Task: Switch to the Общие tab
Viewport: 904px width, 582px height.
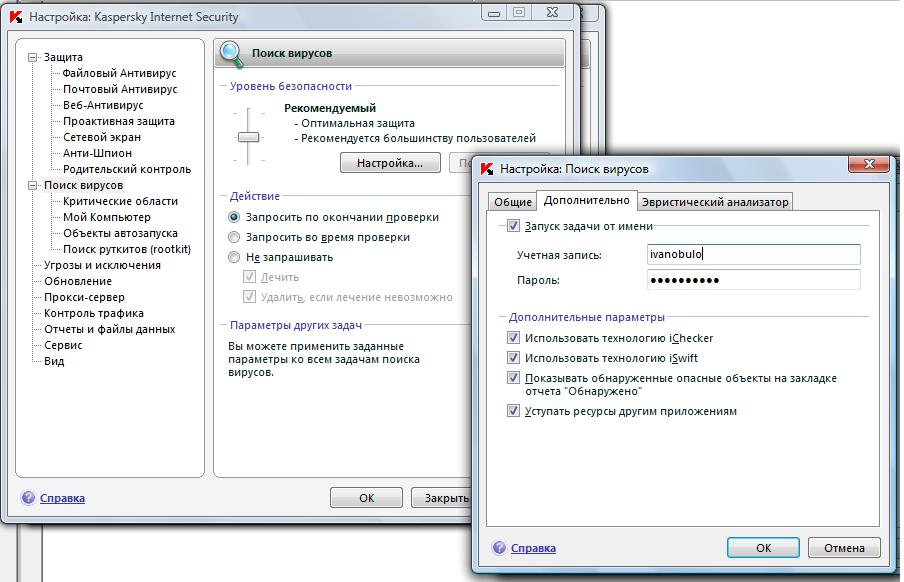Action: click(513, 202)
